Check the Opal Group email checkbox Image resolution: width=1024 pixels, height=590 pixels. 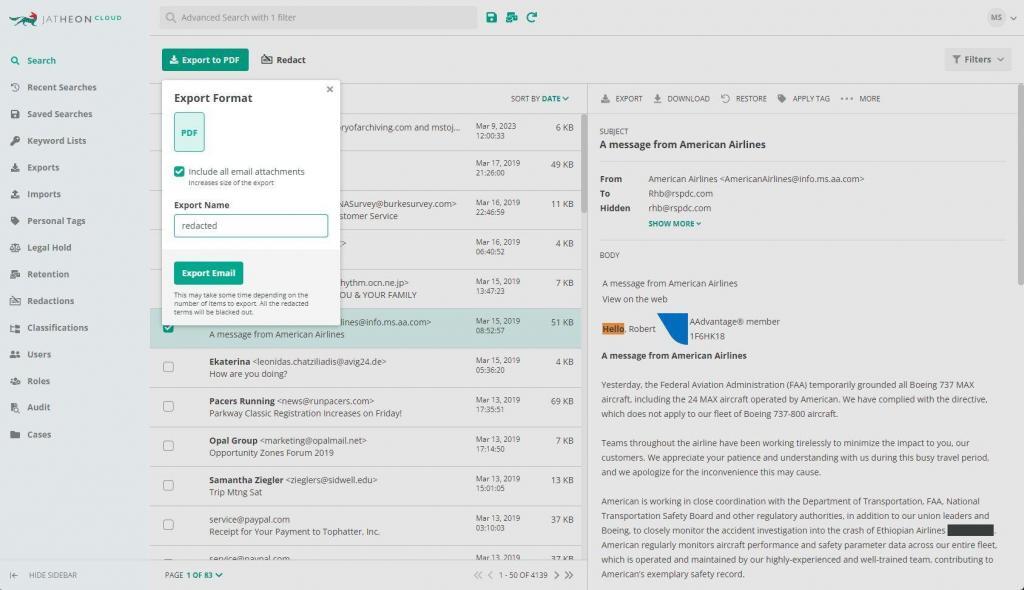pyautogui.click(x=168, y=446)
